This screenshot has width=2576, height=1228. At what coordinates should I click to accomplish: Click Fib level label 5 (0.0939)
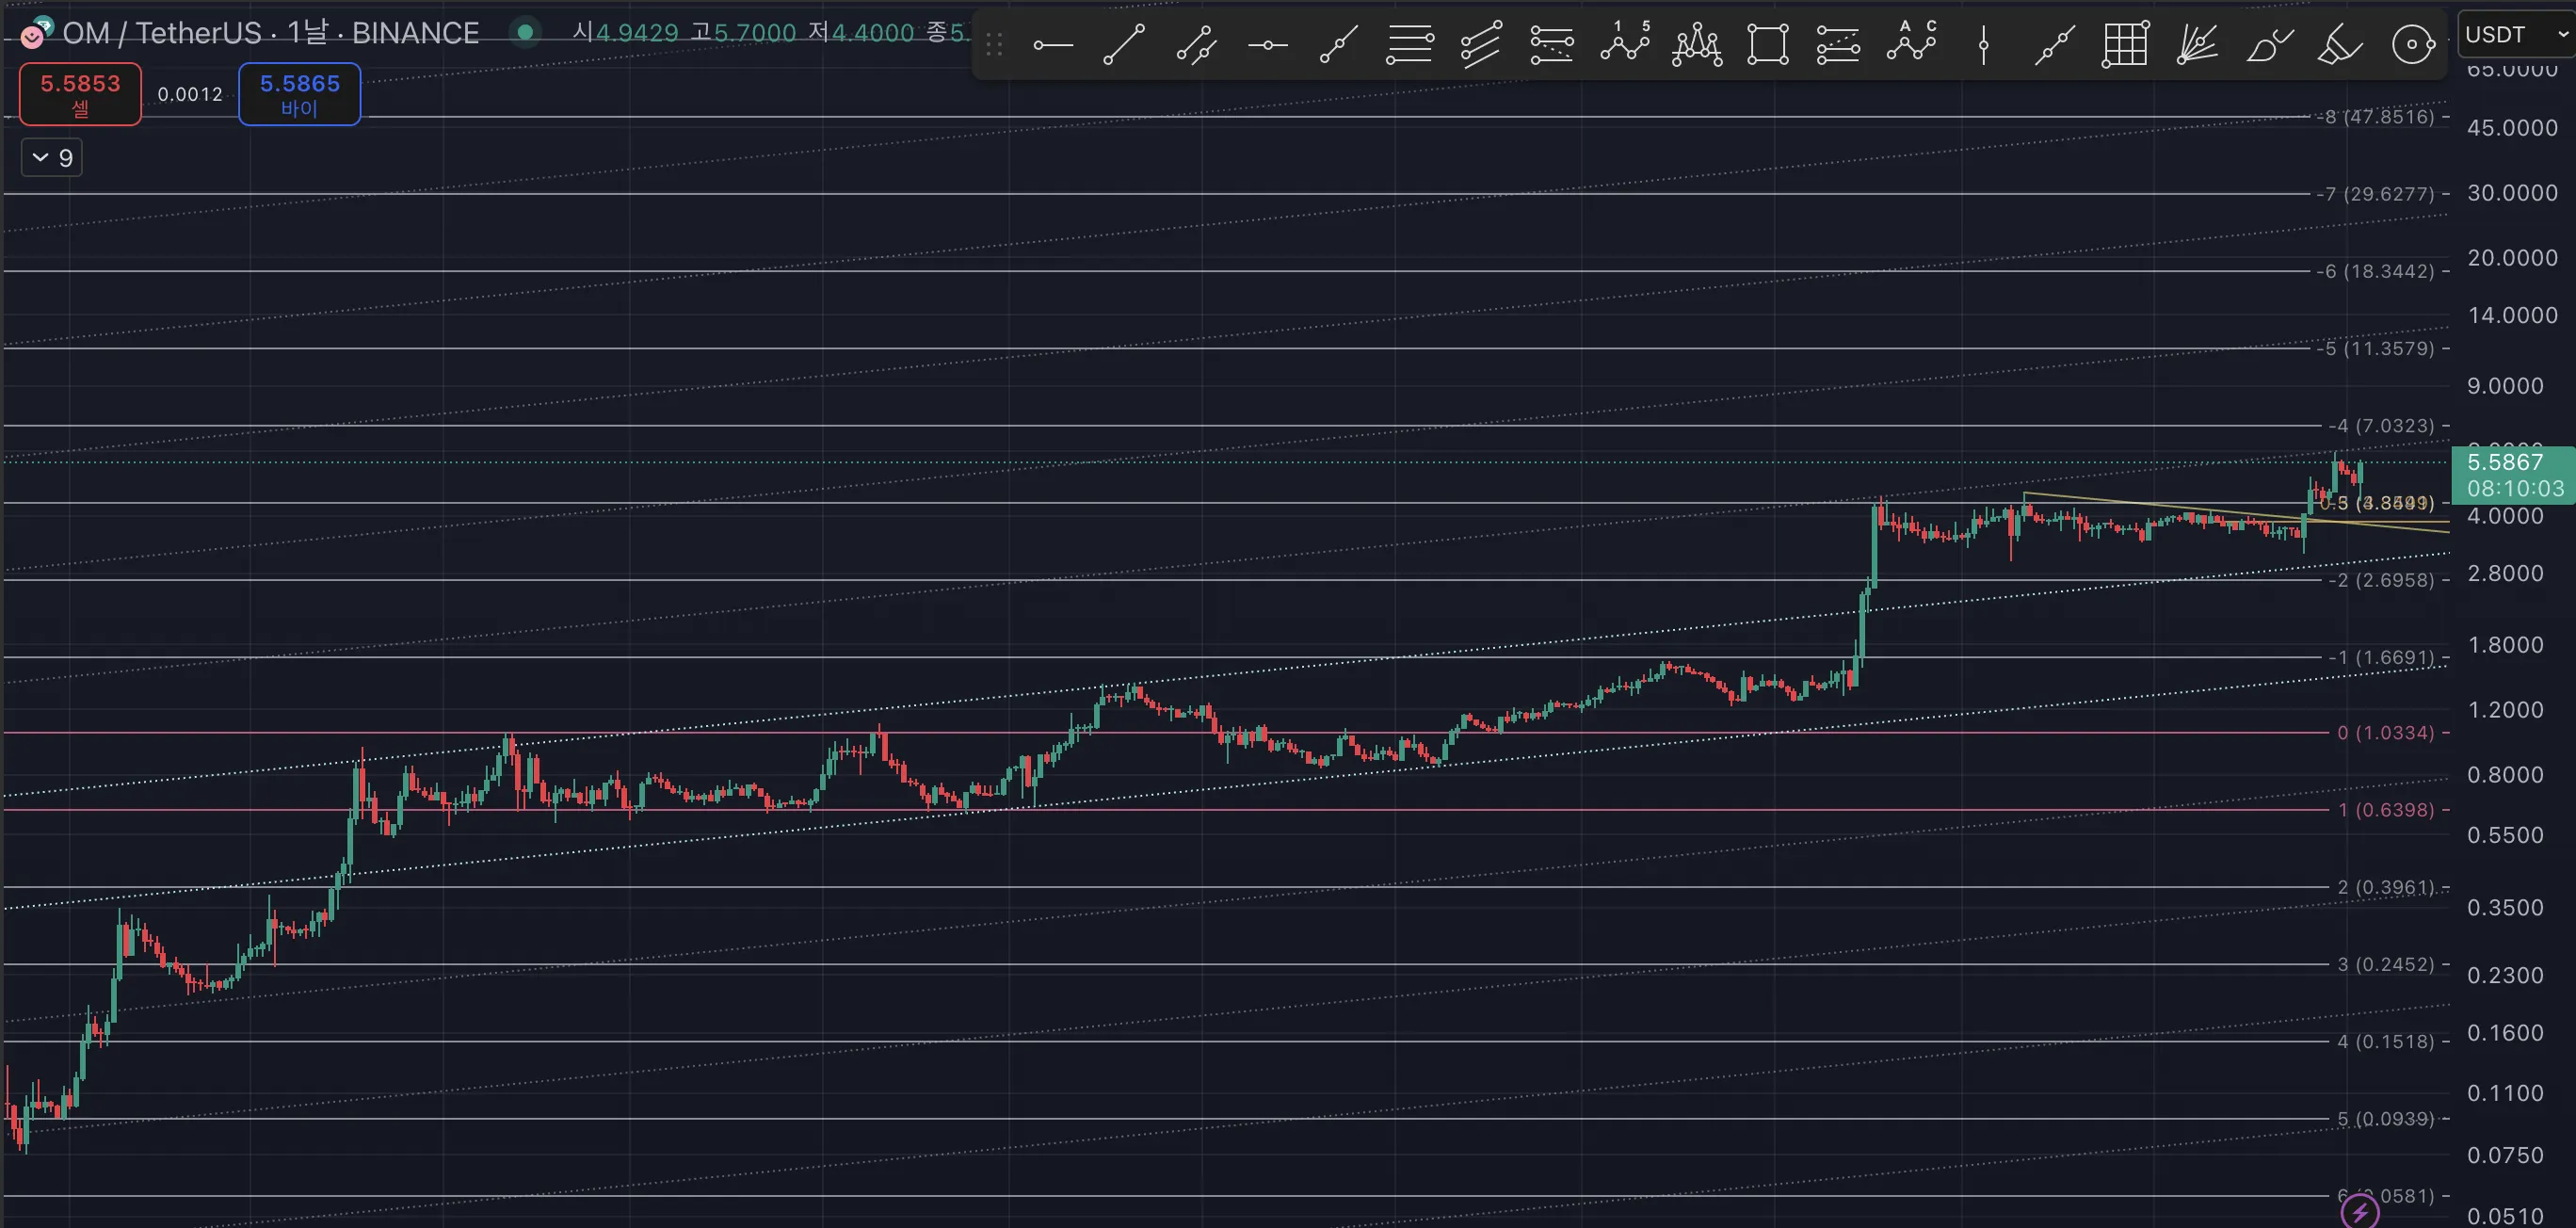(2385, 1118)
